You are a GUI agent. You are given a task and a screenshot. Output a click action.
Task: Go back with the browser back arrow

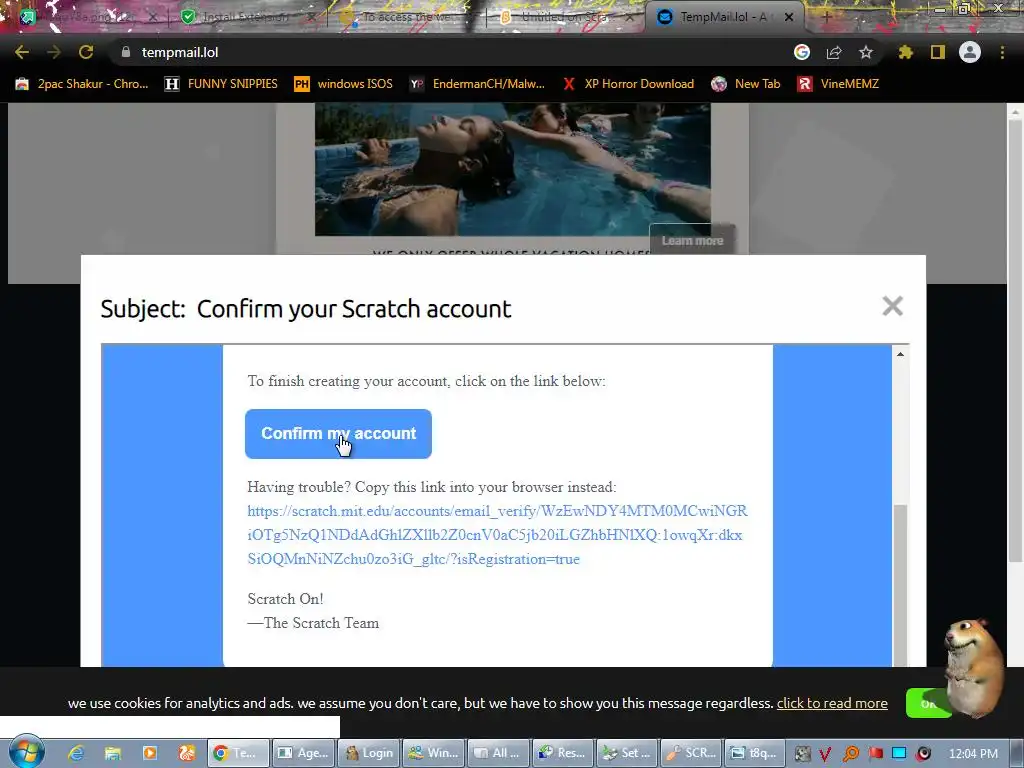click(22, 52)
